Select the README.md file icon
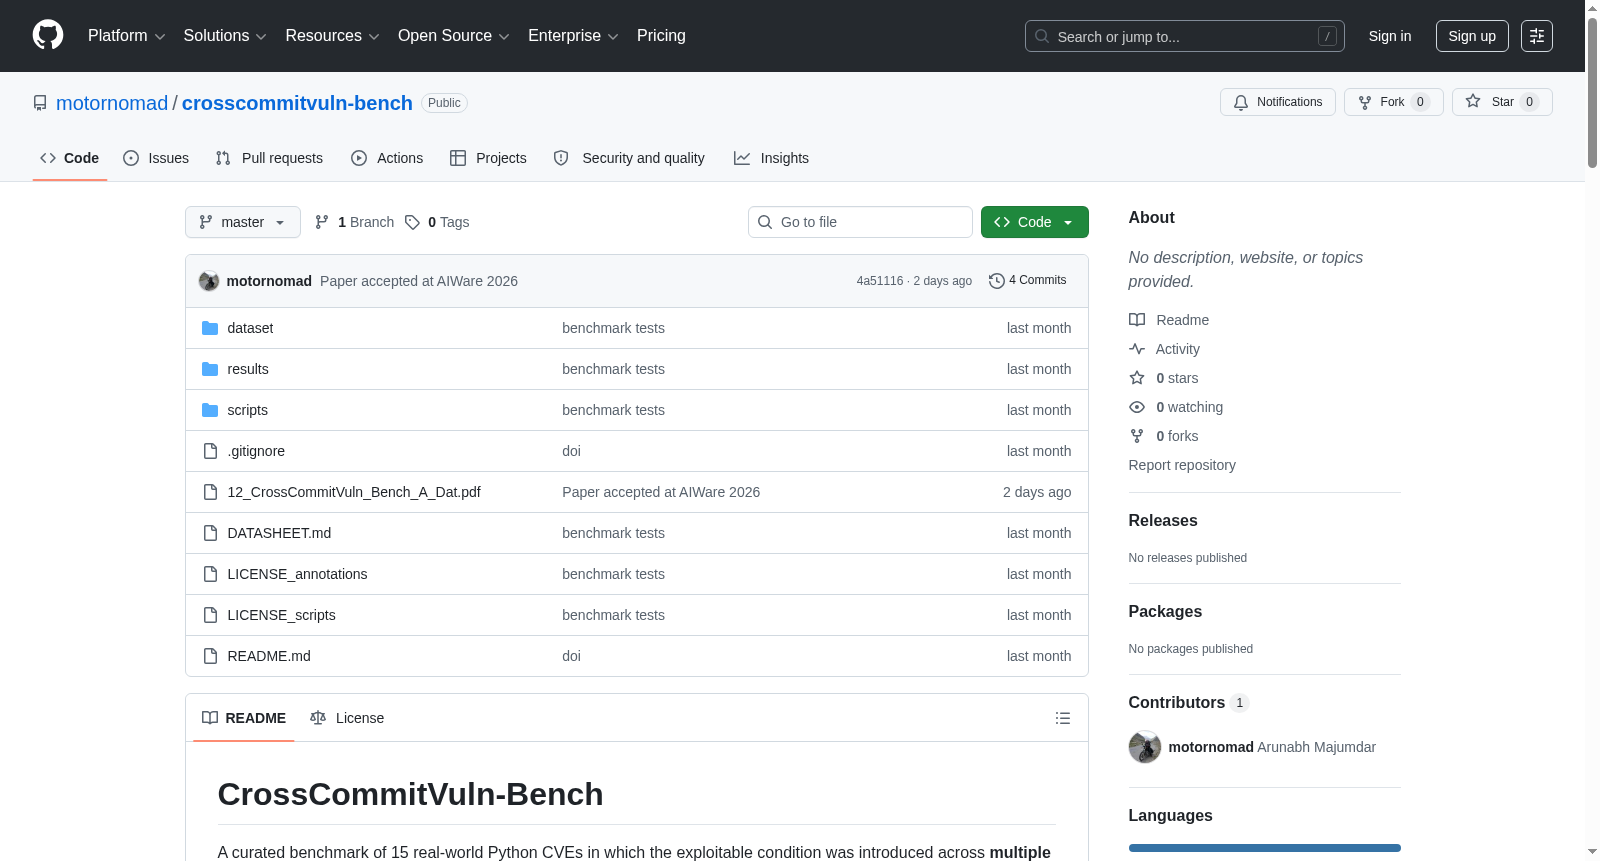The image size is (1600, 861). [210, 656]
